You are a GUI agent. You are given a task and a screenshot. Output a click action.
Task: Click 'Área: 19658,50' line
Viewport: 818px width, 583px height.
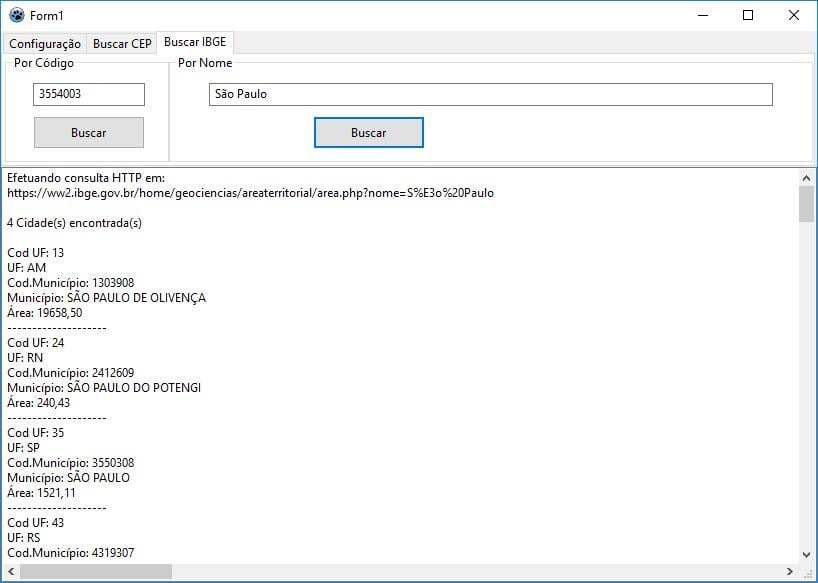click(44, 313)
